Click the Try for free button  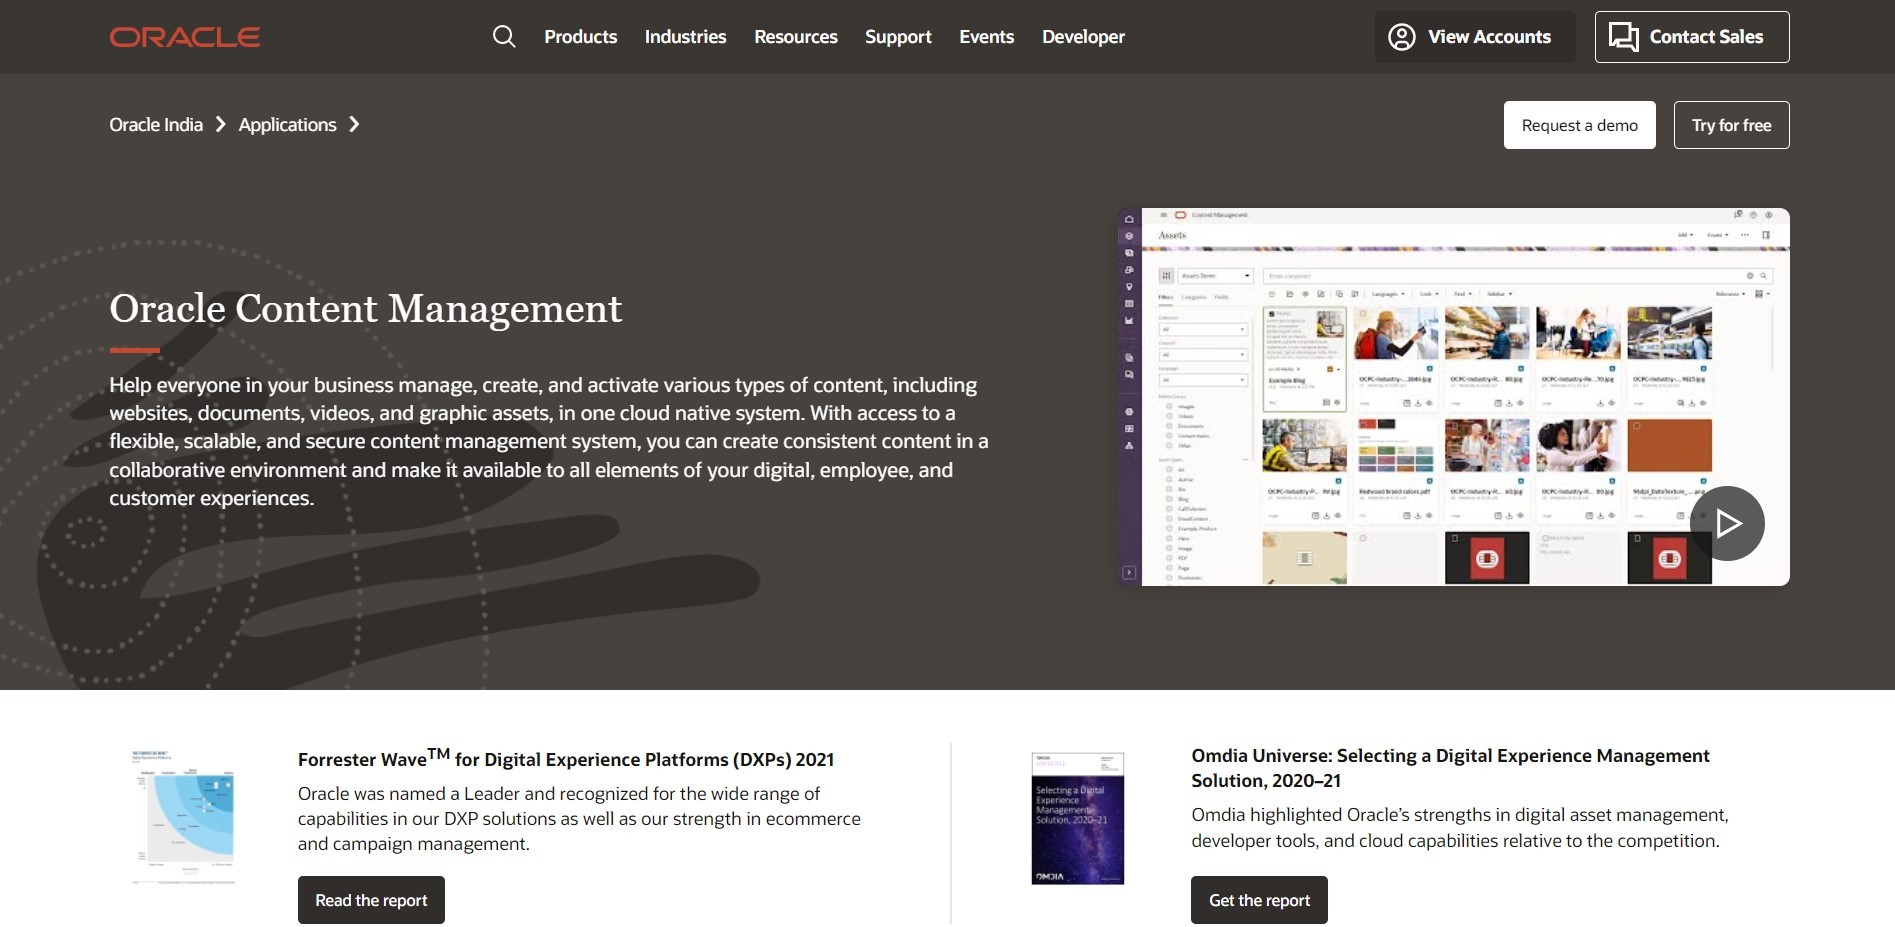coord(1731,125)
